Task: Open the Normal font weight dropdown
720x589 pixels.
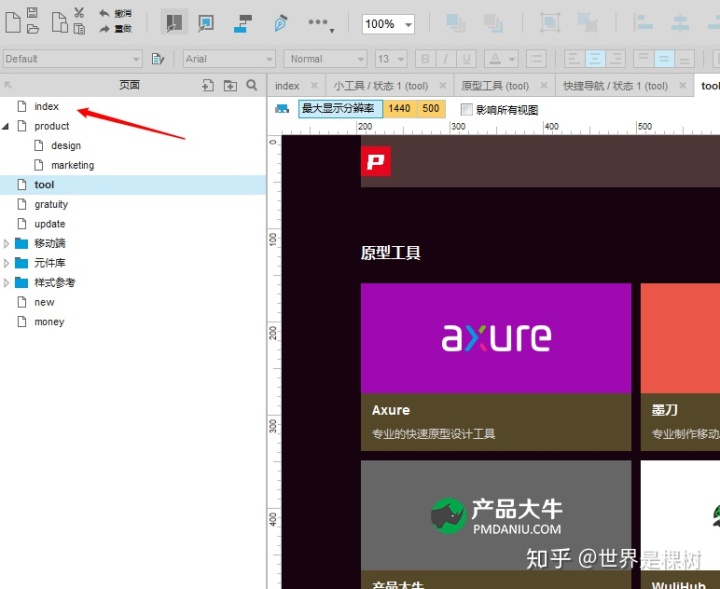Action: click(x=325, y=59)
